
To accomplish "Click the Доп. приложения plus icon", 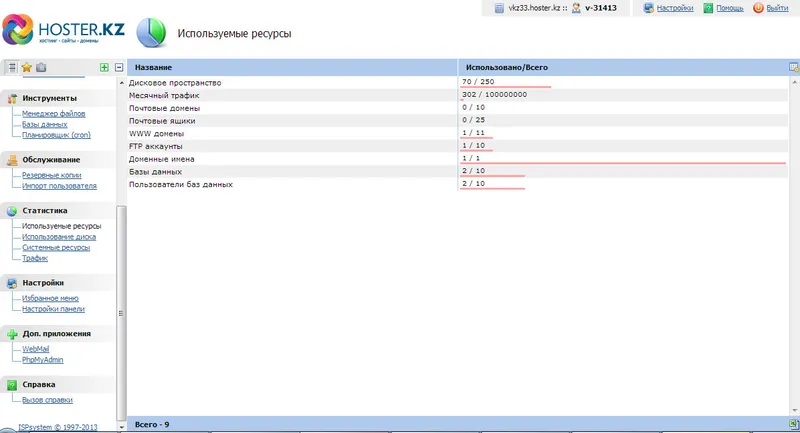I will (12, 334).
